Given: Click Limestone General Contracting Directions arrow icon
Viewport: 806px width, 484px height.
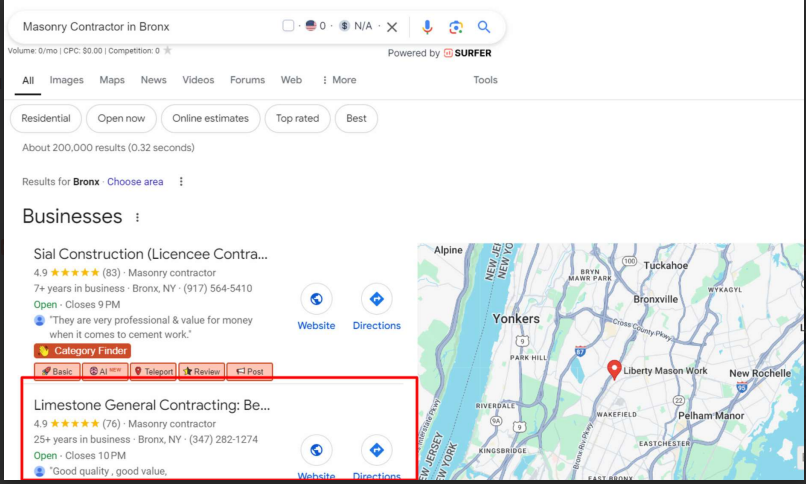Looking at the screenshot, I should point(376,450).
